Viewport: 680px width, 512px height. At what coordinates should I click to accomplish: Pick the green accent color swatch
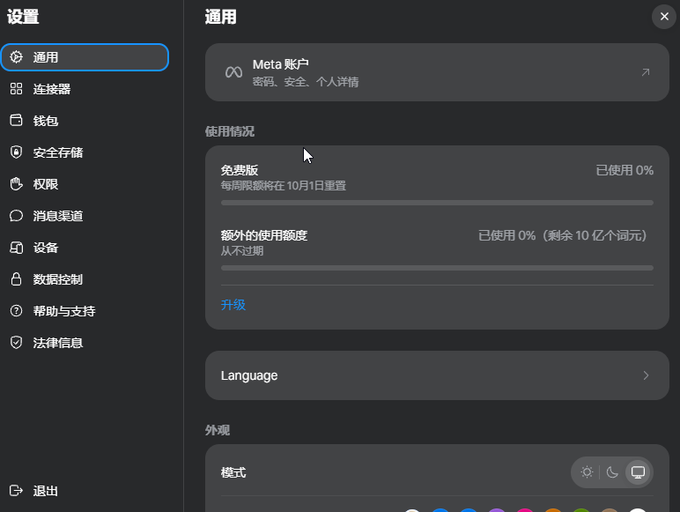click(x=581, y=510)
